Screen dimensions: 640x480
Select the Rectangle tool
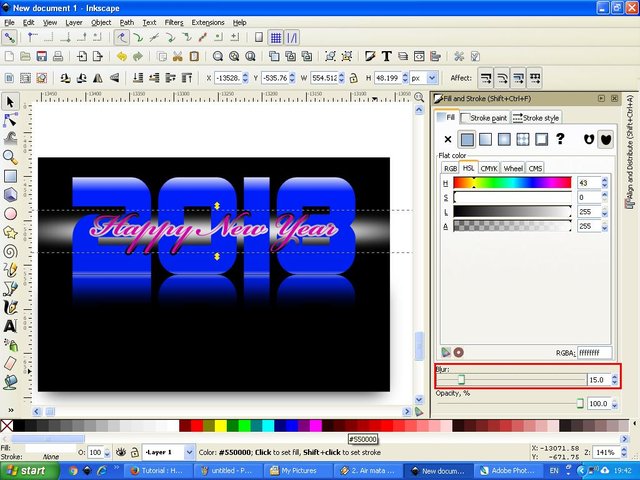[10, 176]
